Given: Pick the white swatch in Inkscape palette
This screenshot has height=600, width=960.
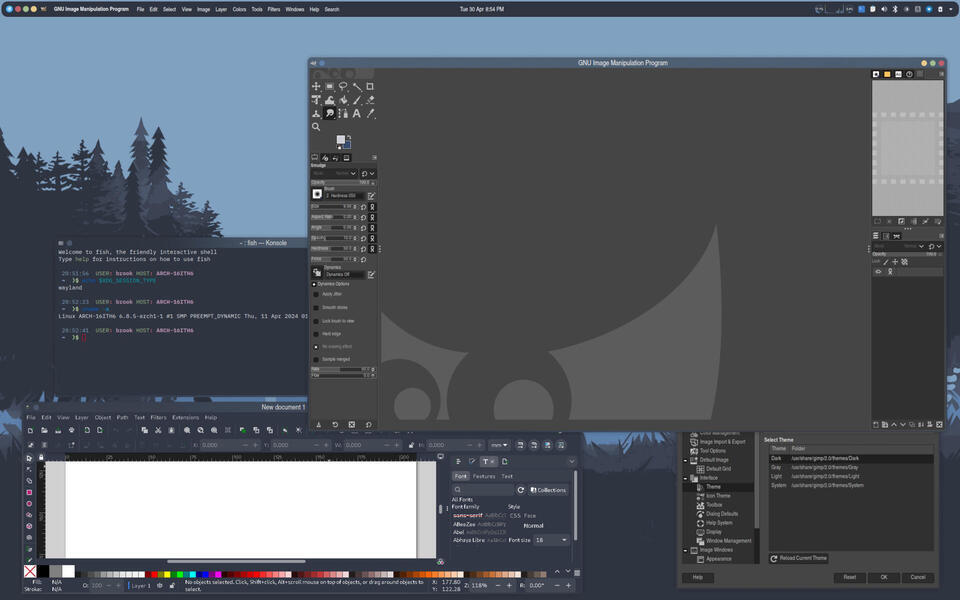Looking at the screenshot, I should (x=69, y=571).
